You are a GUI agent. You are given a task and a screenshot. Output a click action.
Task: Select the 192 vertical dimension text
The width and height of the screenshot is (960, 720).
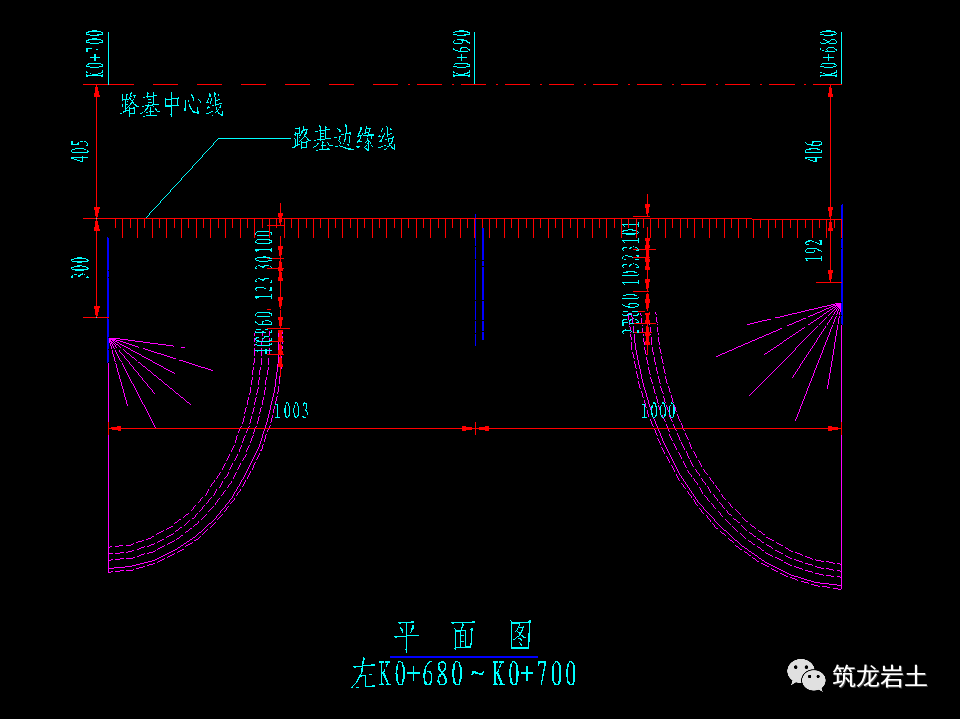(814, 250)
